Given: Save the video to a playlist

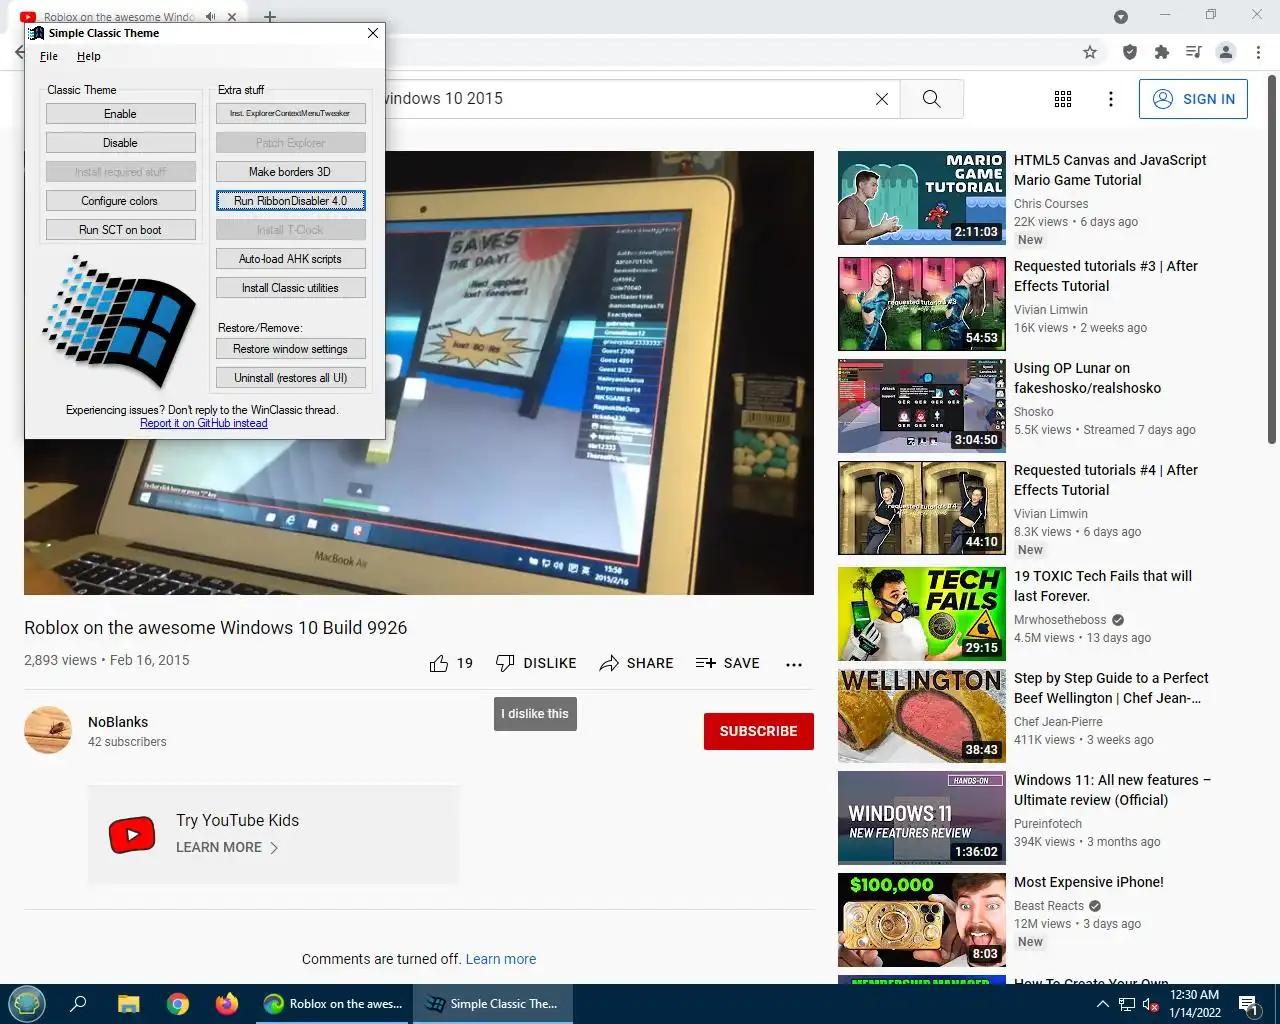Looking at the screenshot, I should 728,663.
